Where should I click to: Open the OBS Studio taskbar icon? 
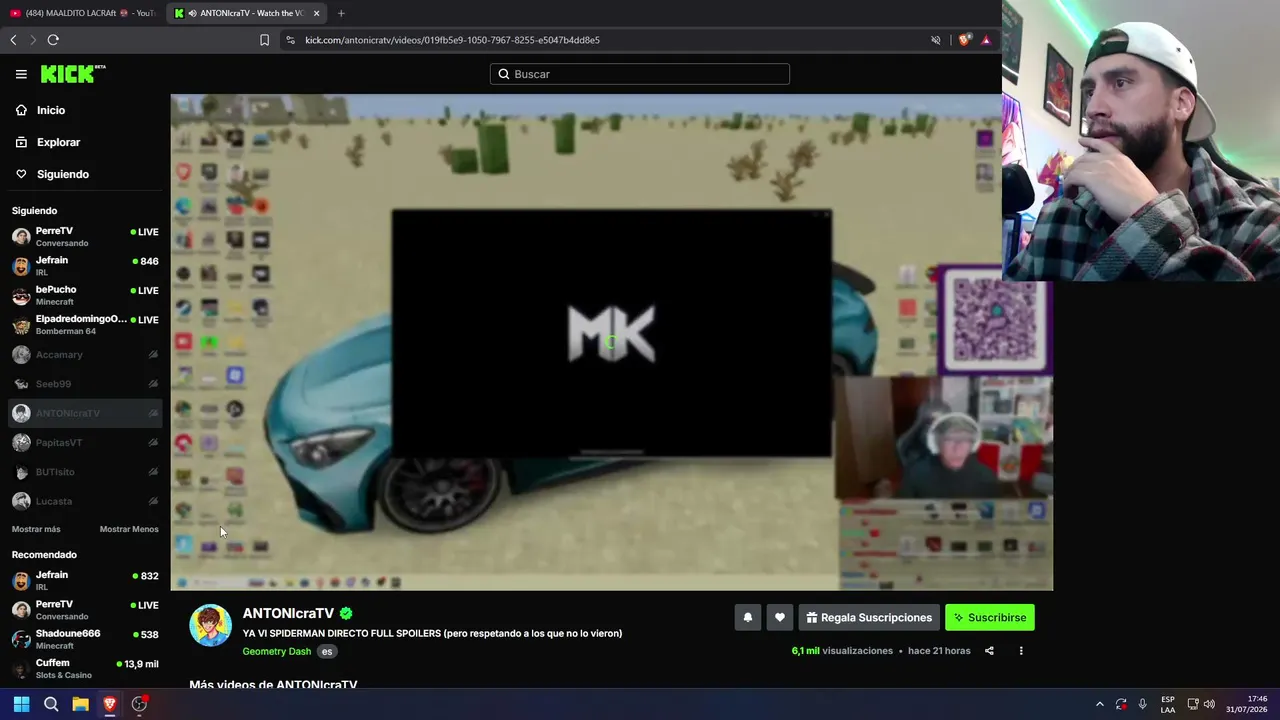tap(139, 704)
